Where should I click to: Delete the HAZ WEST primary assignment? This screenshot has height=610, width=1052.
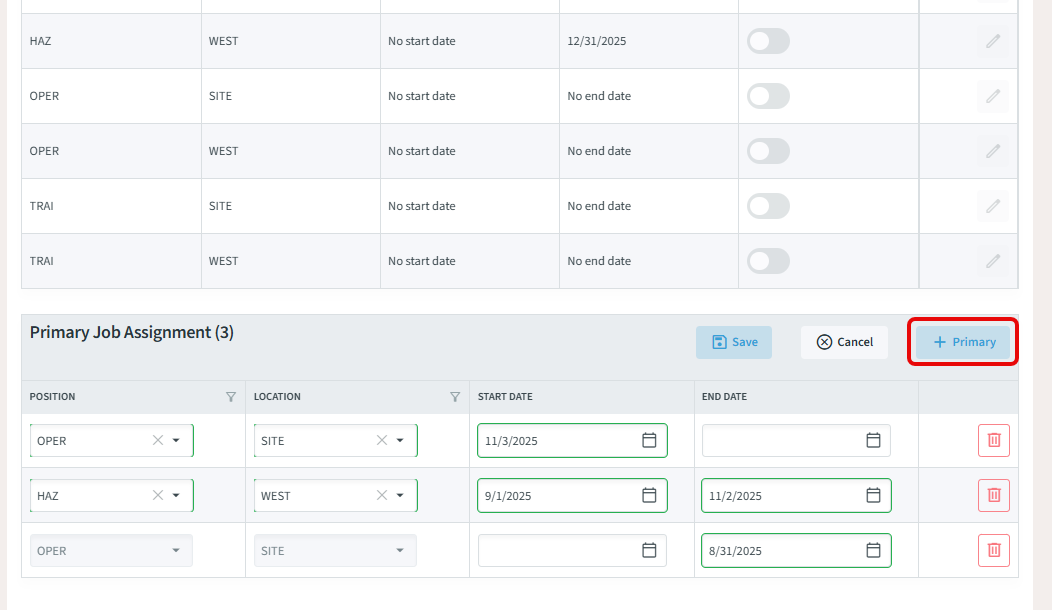[994, 495]
